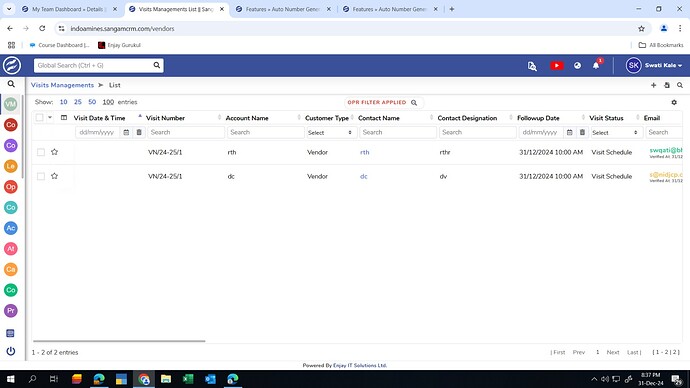Image resolution: width=690 pixels, height=388 pixels.
Task: Tick the select-all checkbox in the header
Action: pyautogui.click(x=40, y=117)
